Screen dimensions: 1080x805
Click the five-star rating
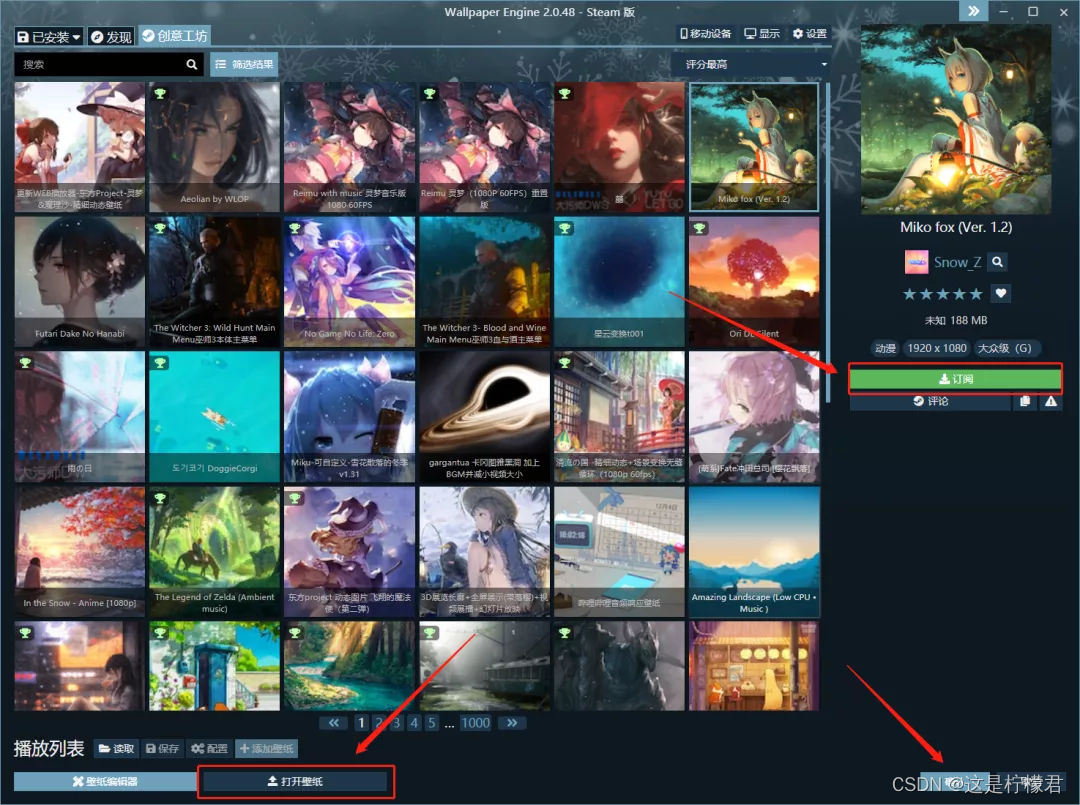(942, 294)
